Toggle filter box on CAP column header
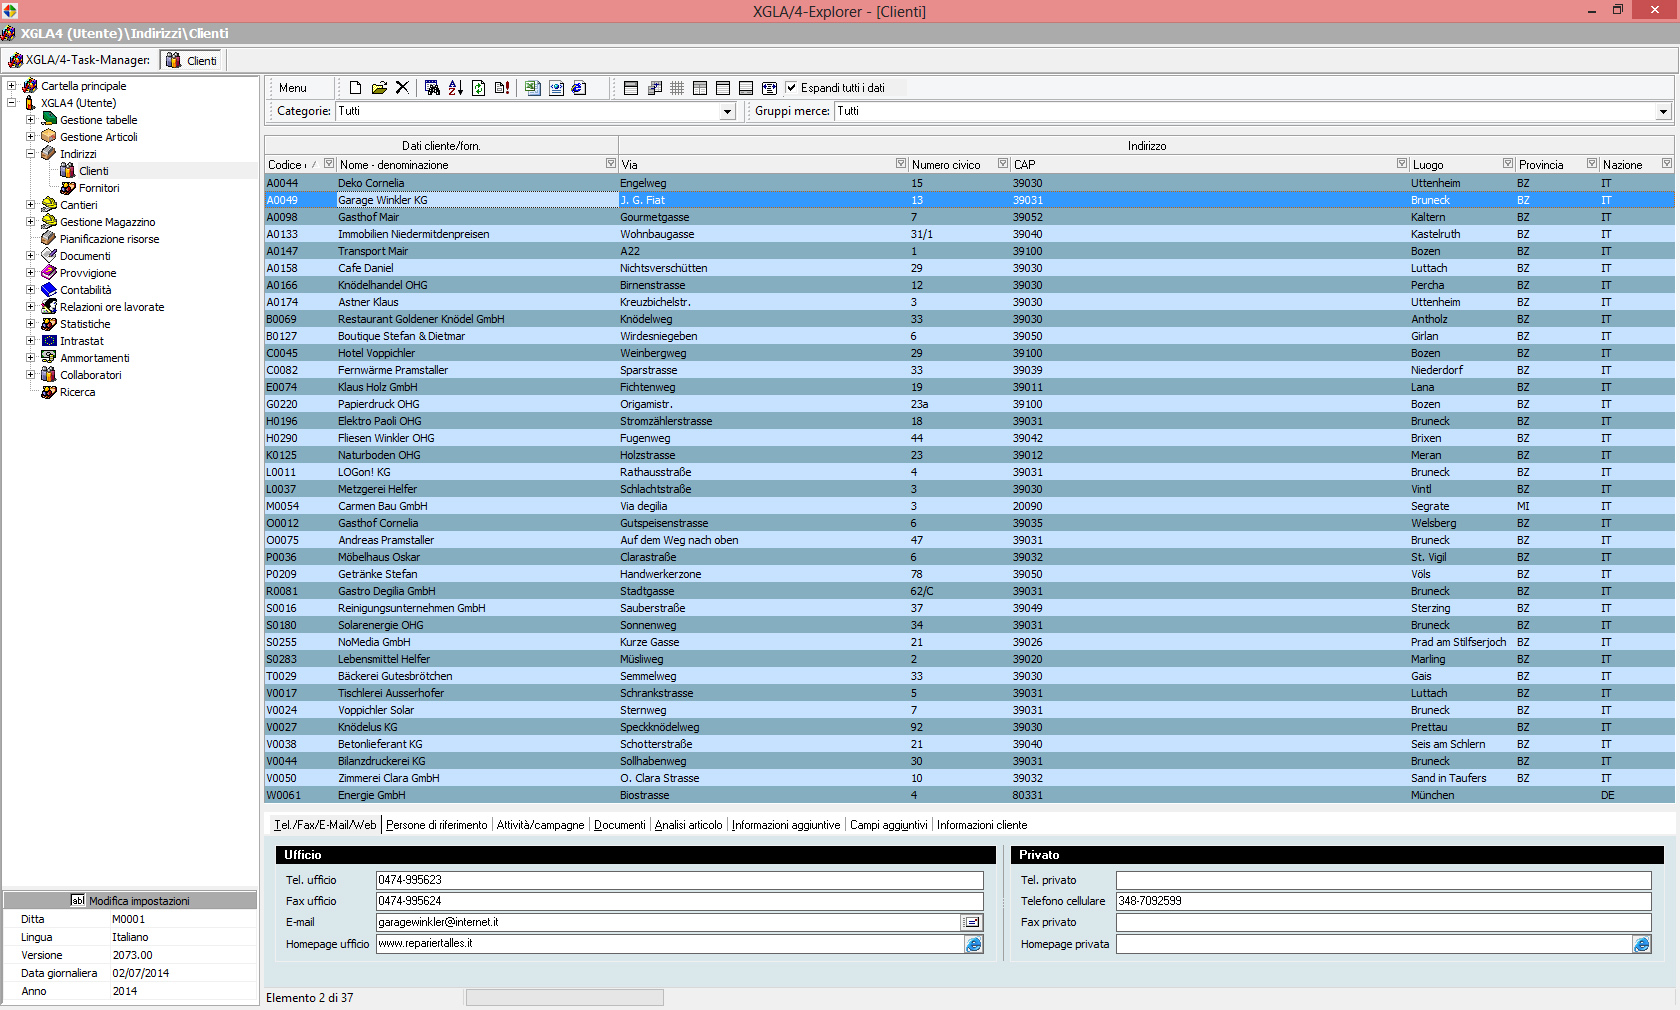The width and height of the screenshot is (1680, 1010). (x=1402, y=163)
